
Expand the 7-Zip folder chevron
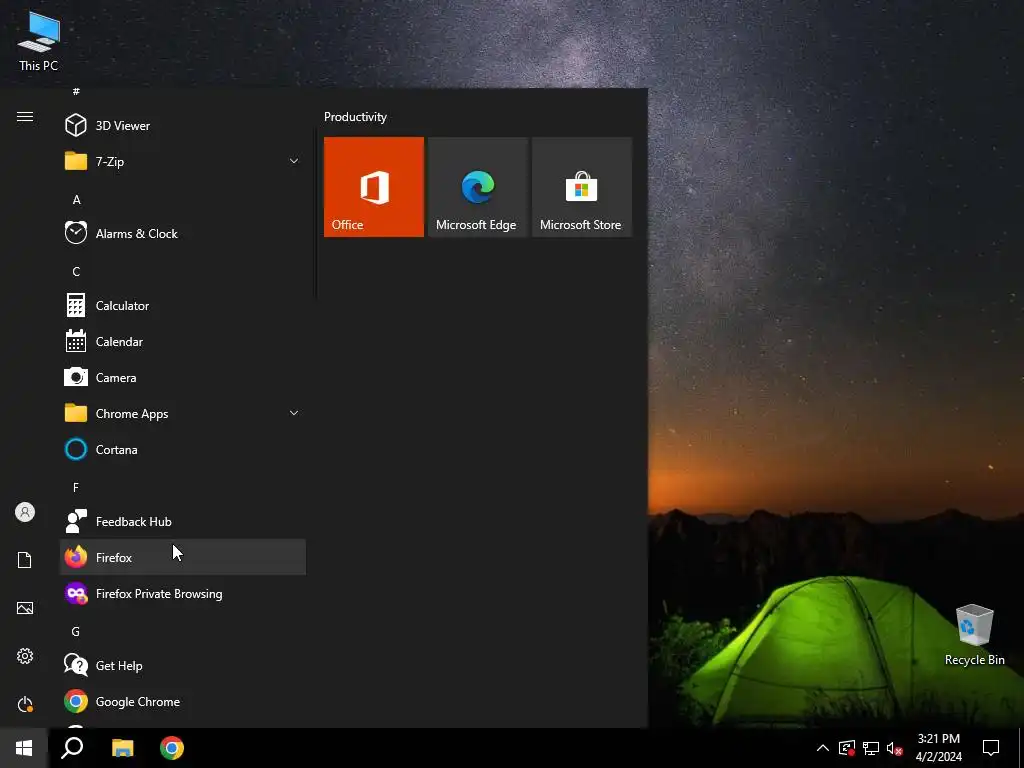click(x=294, y=161)
